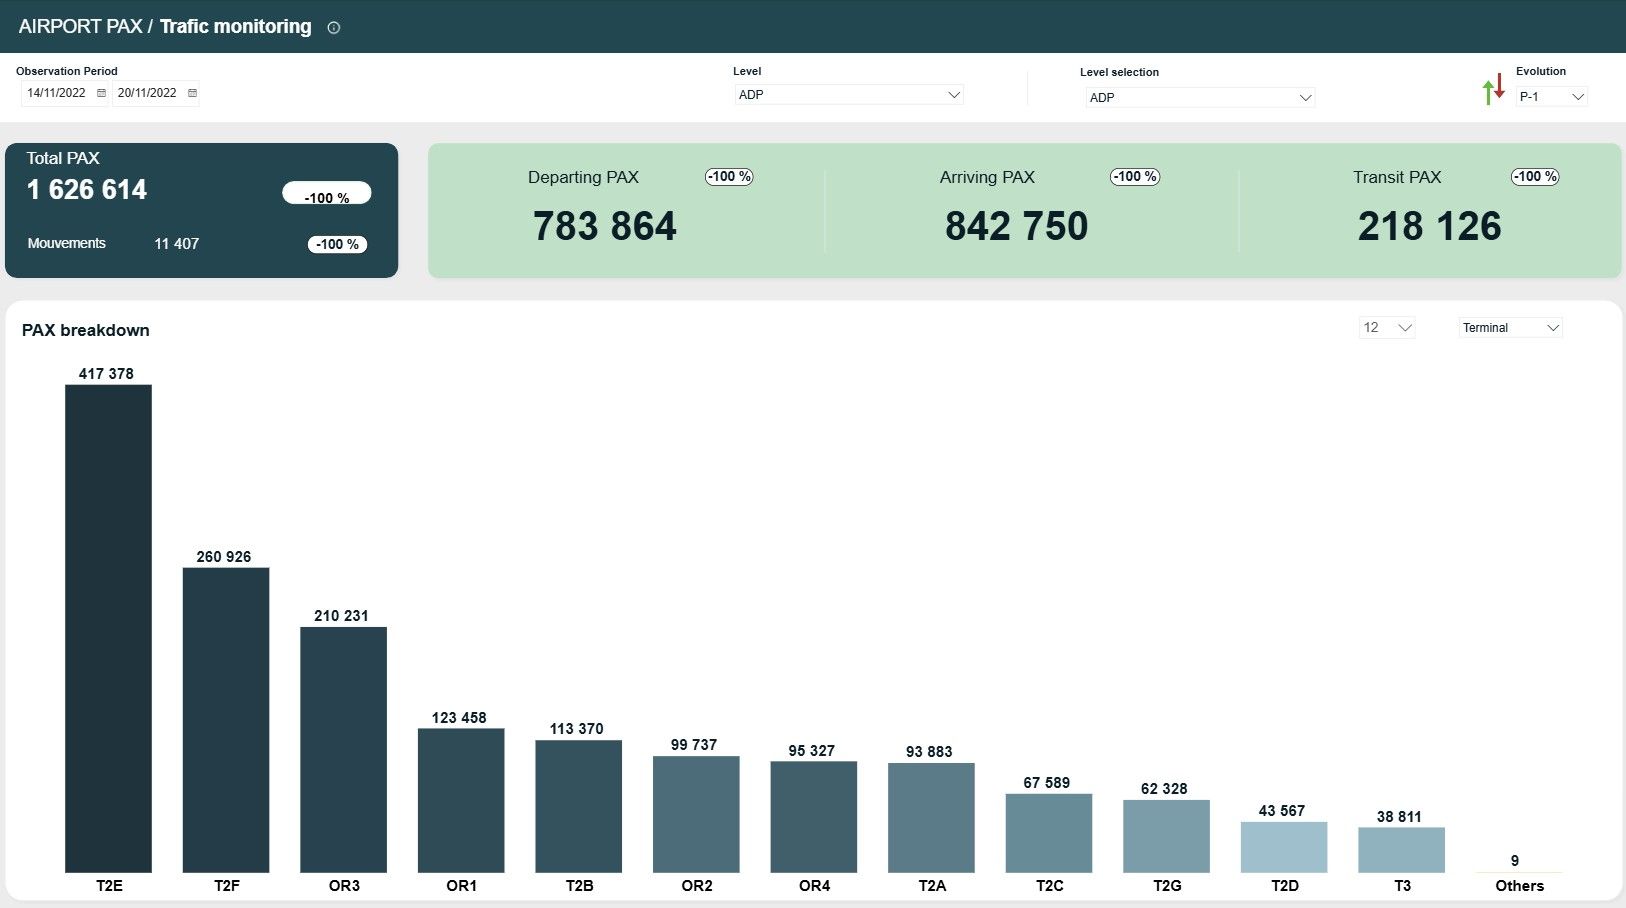1626x908 pixels.
Task: Click the Departing PAX -100 % badge
Action: pos(729,177)
